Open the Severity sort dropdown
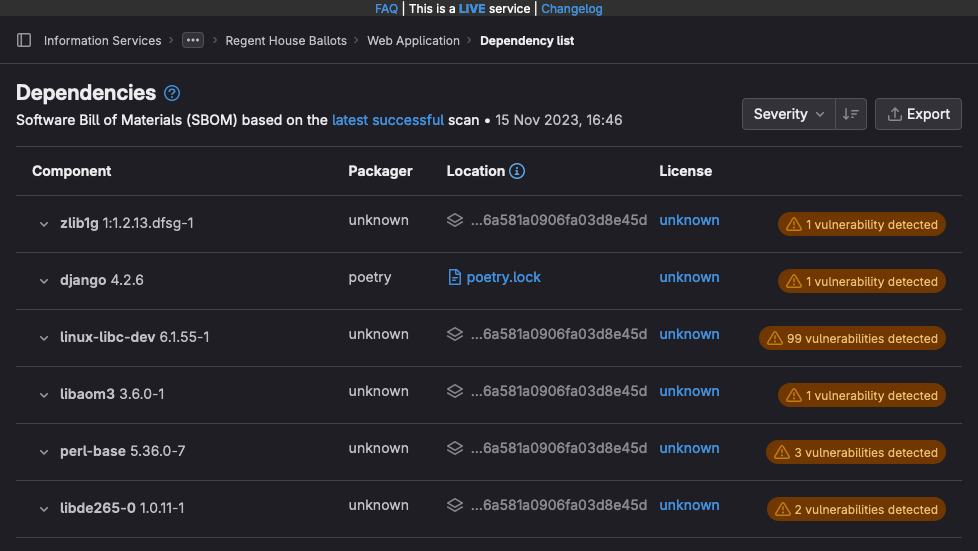Screen dimensions: 978x551 tap(788, 114)
